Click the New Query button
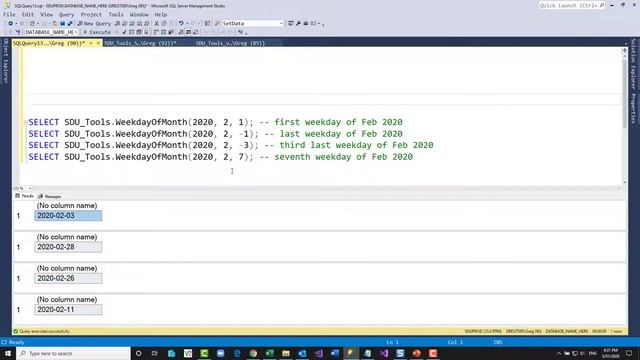Image resolution: width=640 pixels, height=360 pixels. pos(94,23)
